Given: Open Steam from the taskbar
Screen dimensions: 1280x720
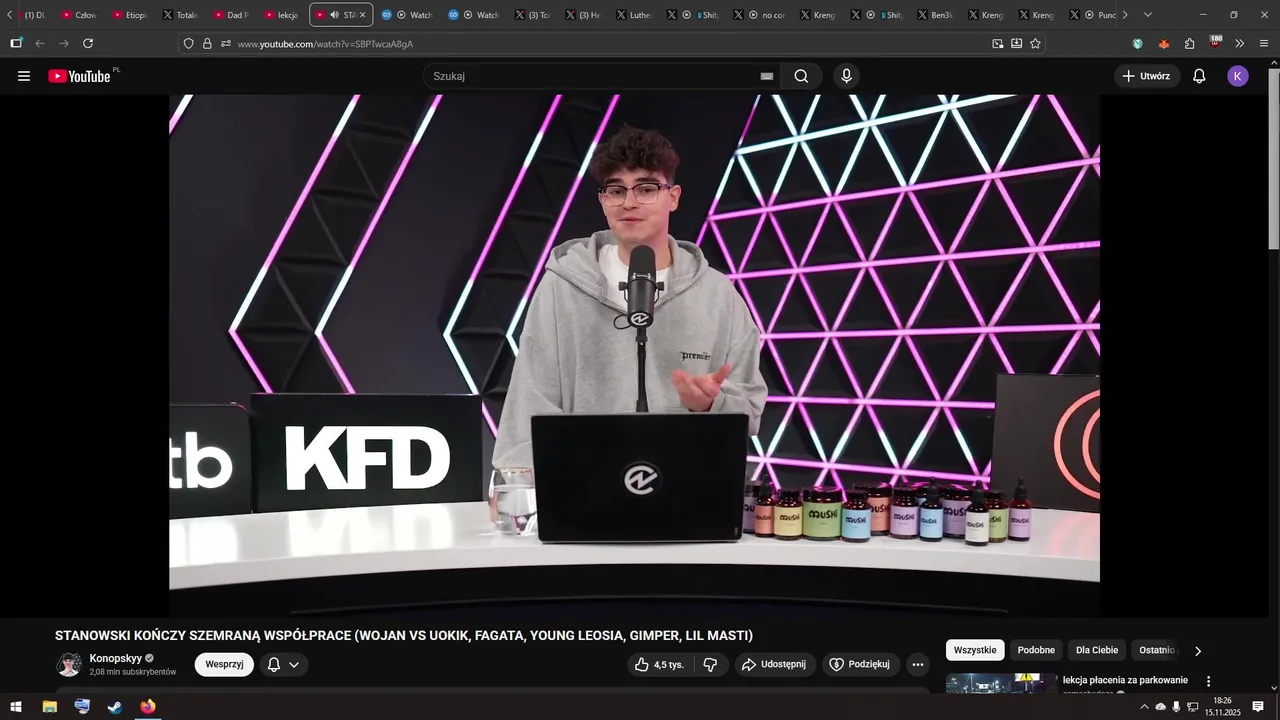Looking at the screenshot, I should tap(115, 707).
